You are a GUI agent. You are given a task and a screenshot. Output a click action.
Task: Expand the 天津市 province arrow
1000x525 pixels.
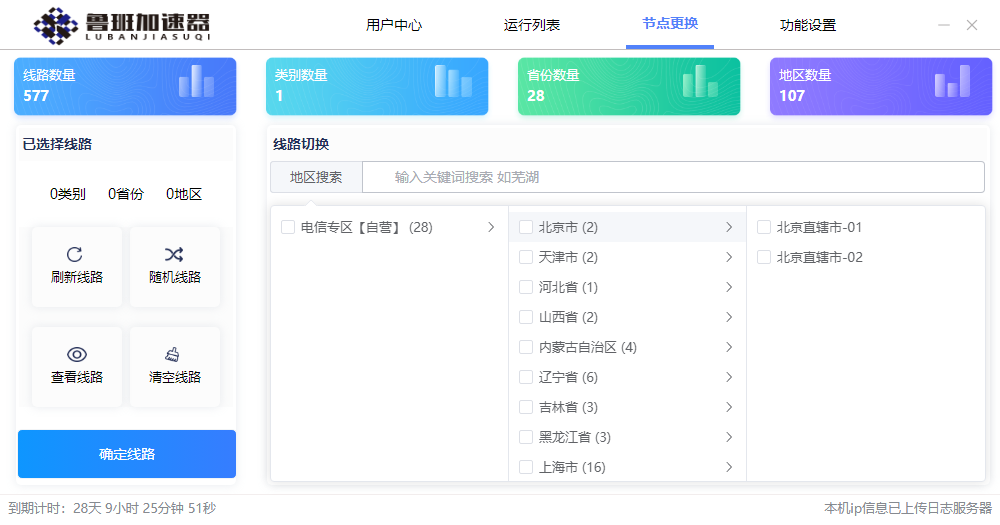pyautogui.click(x=729, y=257)
